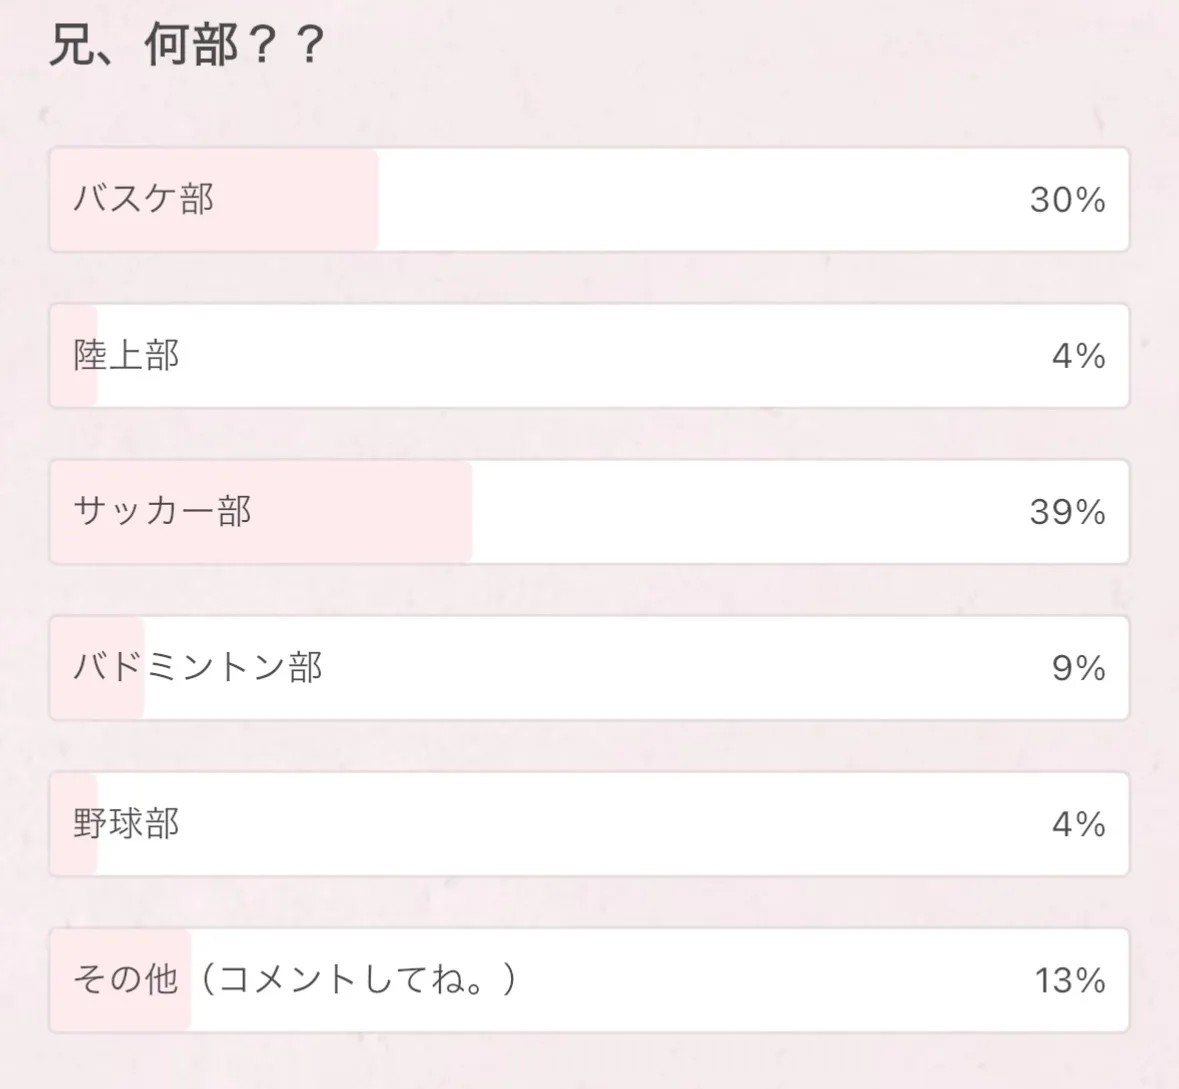Click the （コメントしてね。） text

[x=355, y=980]
